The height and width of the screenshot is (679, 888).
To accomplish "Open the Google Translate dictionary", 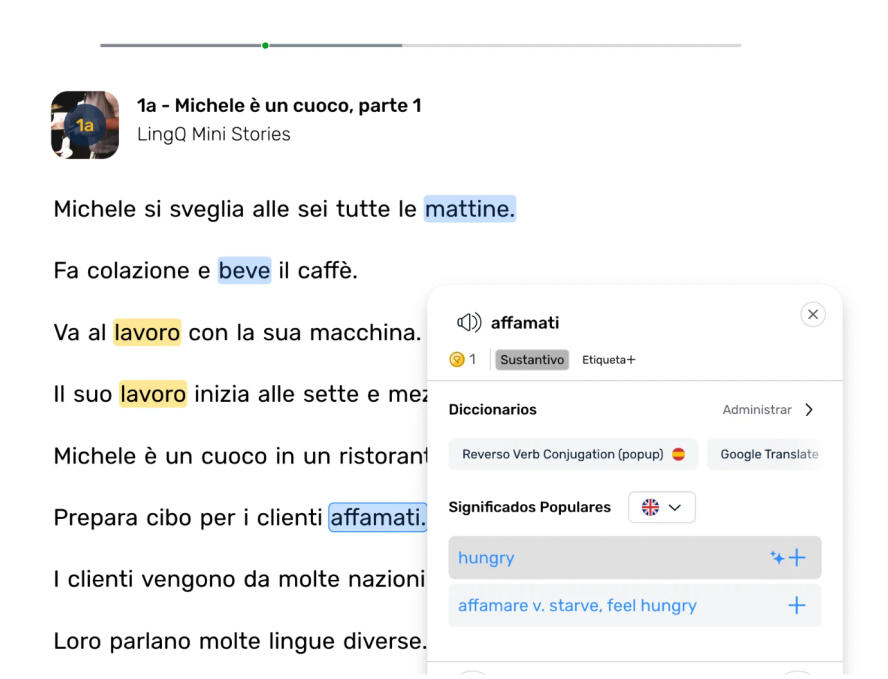I will coord(766,454).
